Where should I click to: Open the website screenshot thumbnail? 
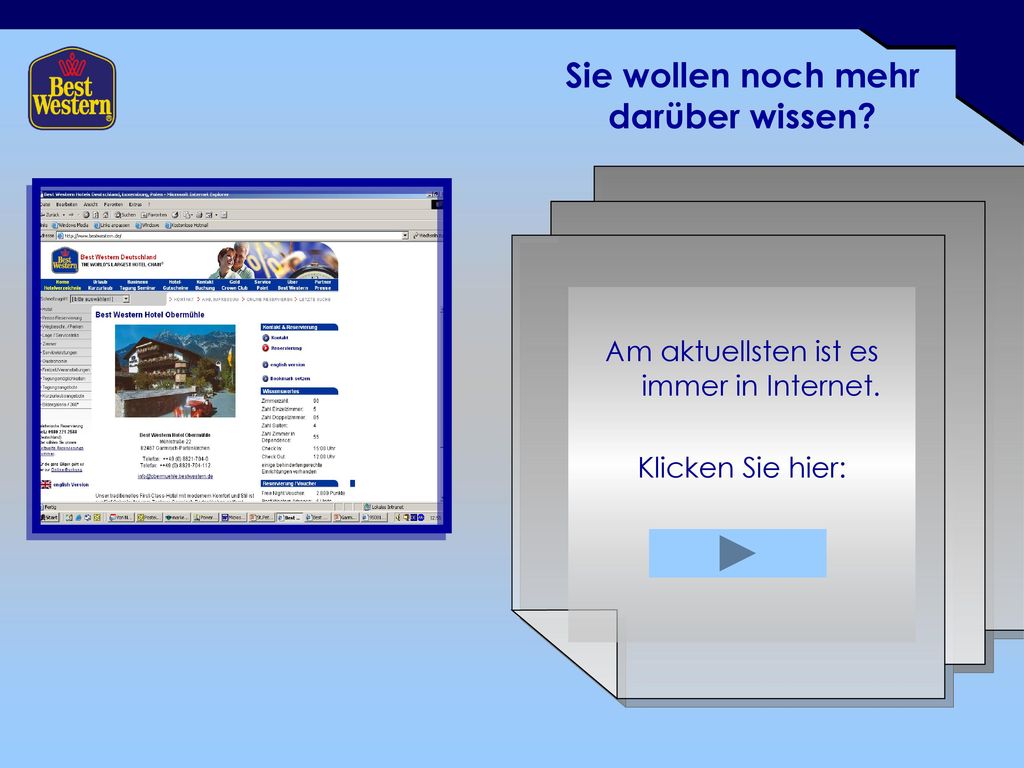tap(242, 355)
